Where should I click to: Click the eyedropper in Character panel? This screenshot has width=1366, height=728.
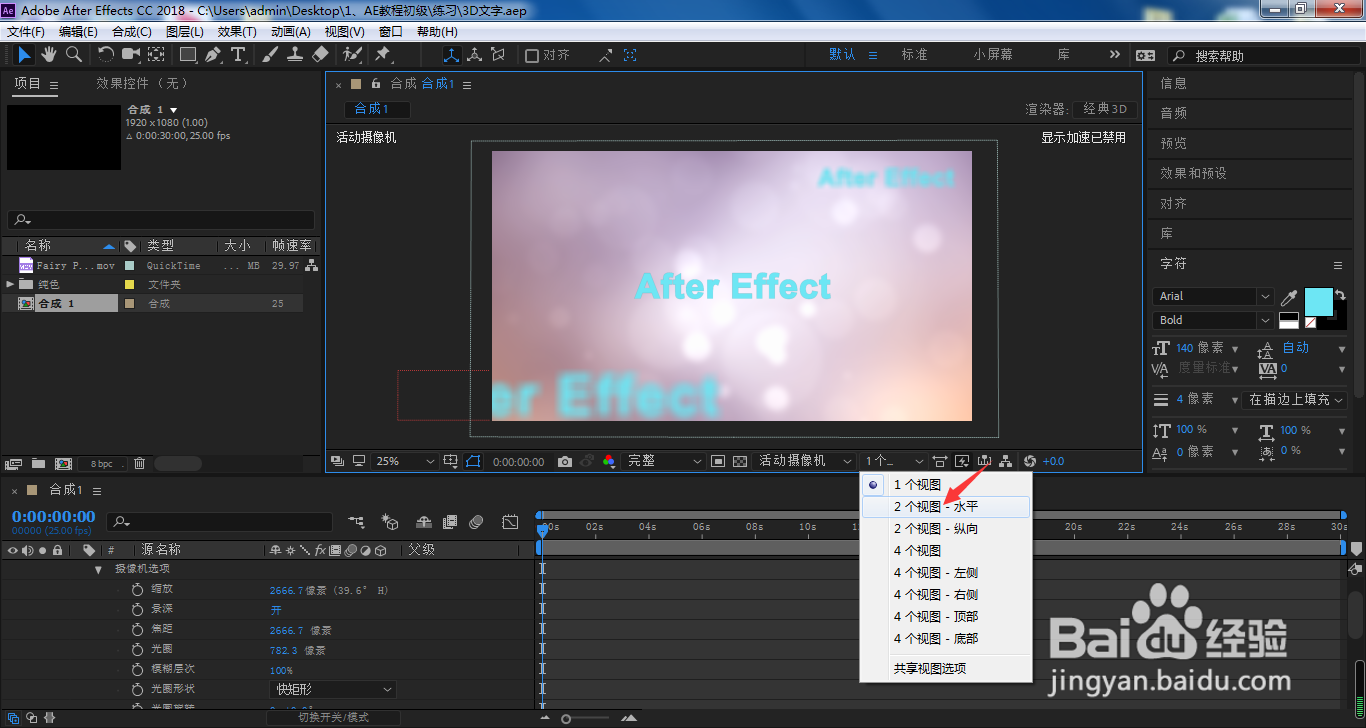(1290, 297)
